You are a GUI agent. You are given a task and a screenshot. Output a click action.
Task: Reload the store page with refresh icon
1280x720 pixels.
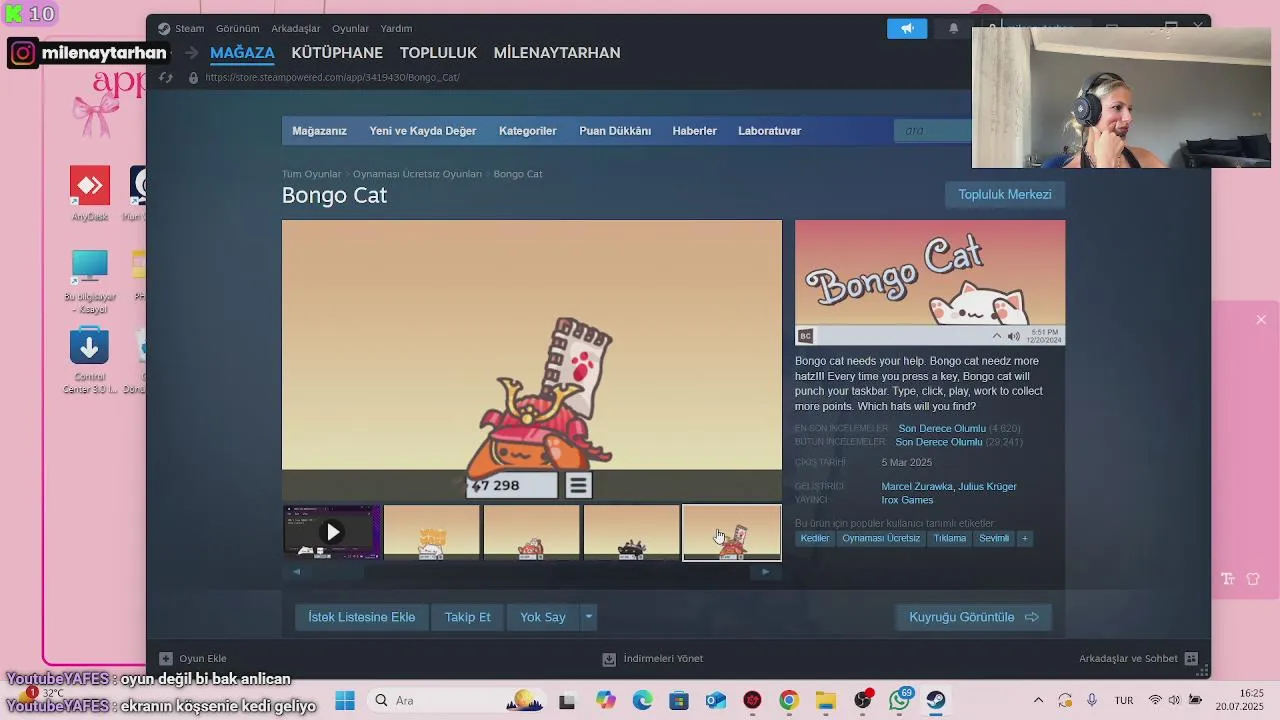coord(166,77)
